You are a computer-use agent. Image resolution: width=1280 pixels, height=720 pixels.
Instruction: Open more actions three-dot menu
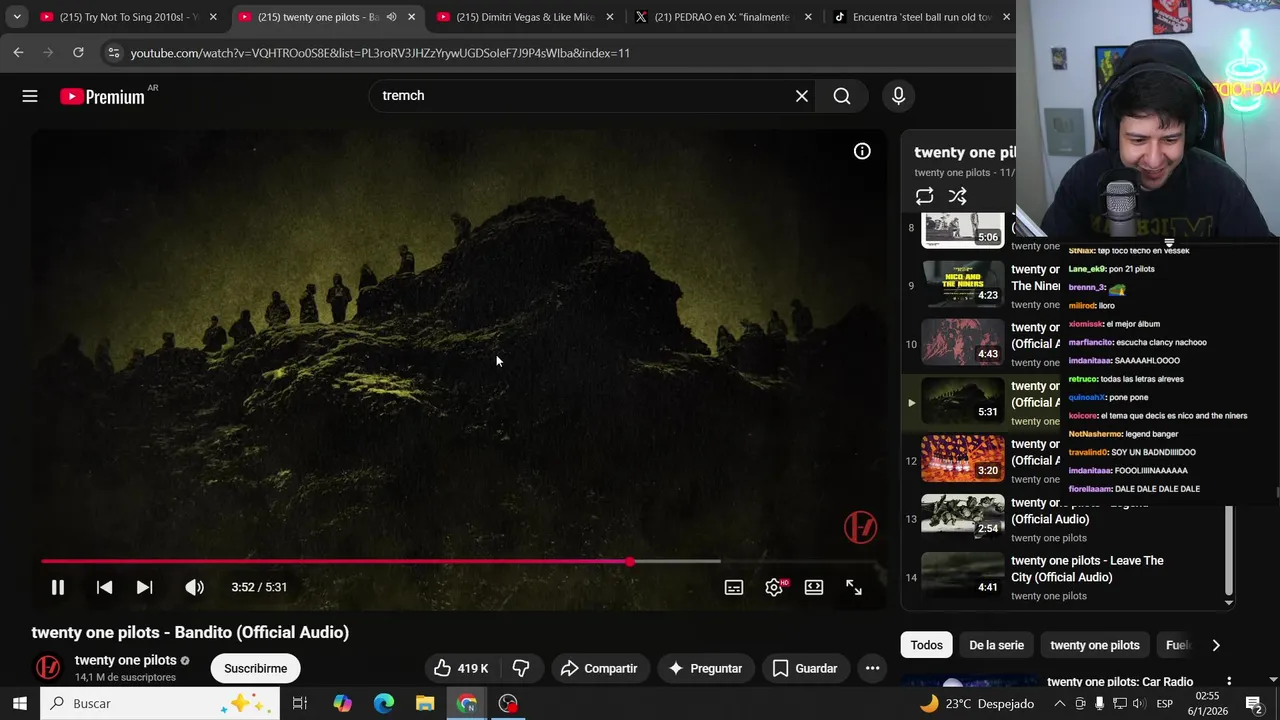point(872,668)
